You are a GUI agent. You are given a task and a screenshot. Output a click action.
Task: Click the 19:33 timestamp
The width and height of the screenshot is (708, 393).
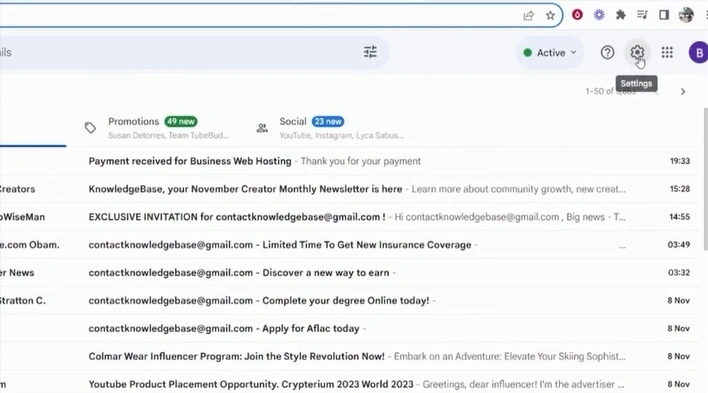click(680, 161)
